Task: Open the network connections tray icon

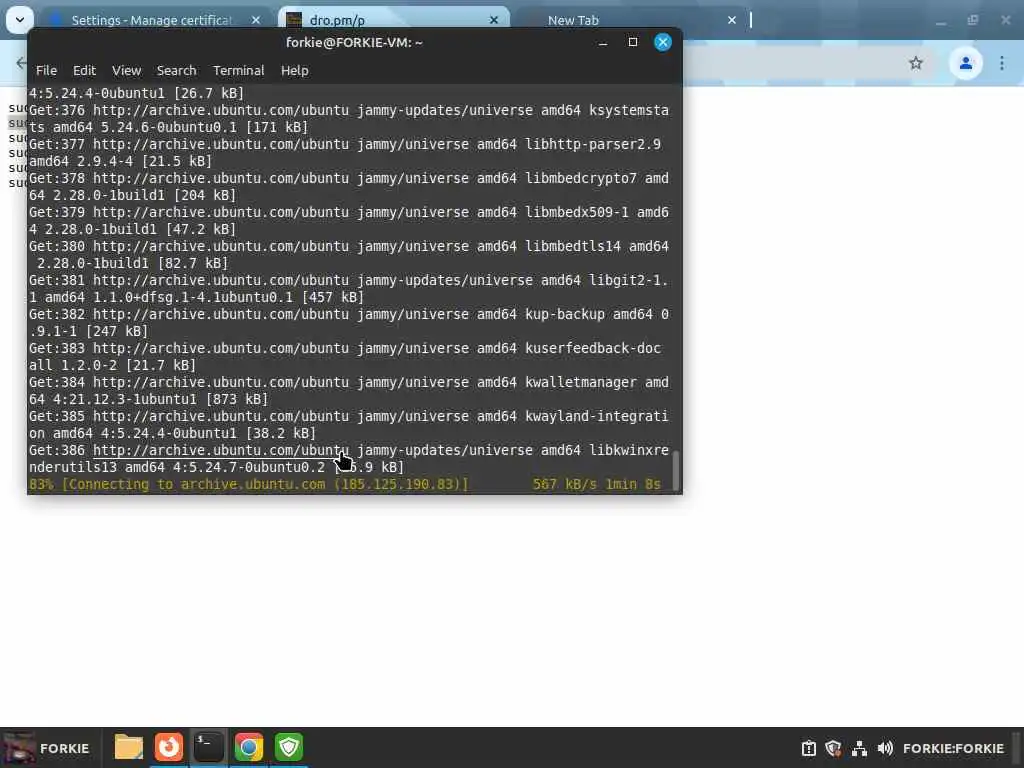Action: tap(859, 748)
